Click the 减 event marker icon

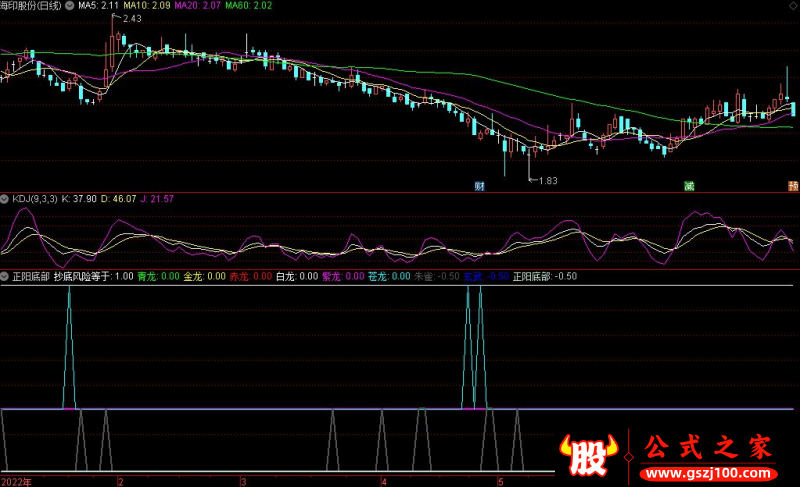[689, 186]
